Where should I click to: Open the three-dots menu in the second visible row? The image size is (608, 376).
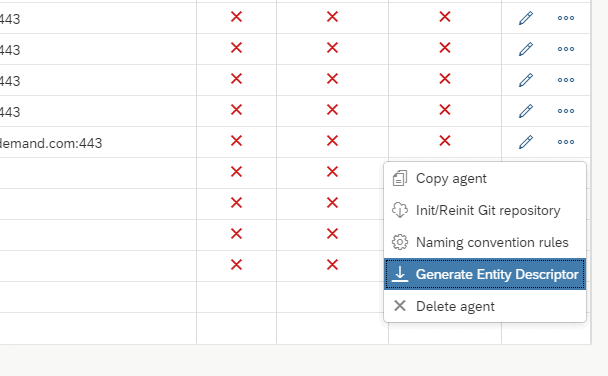(x=566, y=49)
